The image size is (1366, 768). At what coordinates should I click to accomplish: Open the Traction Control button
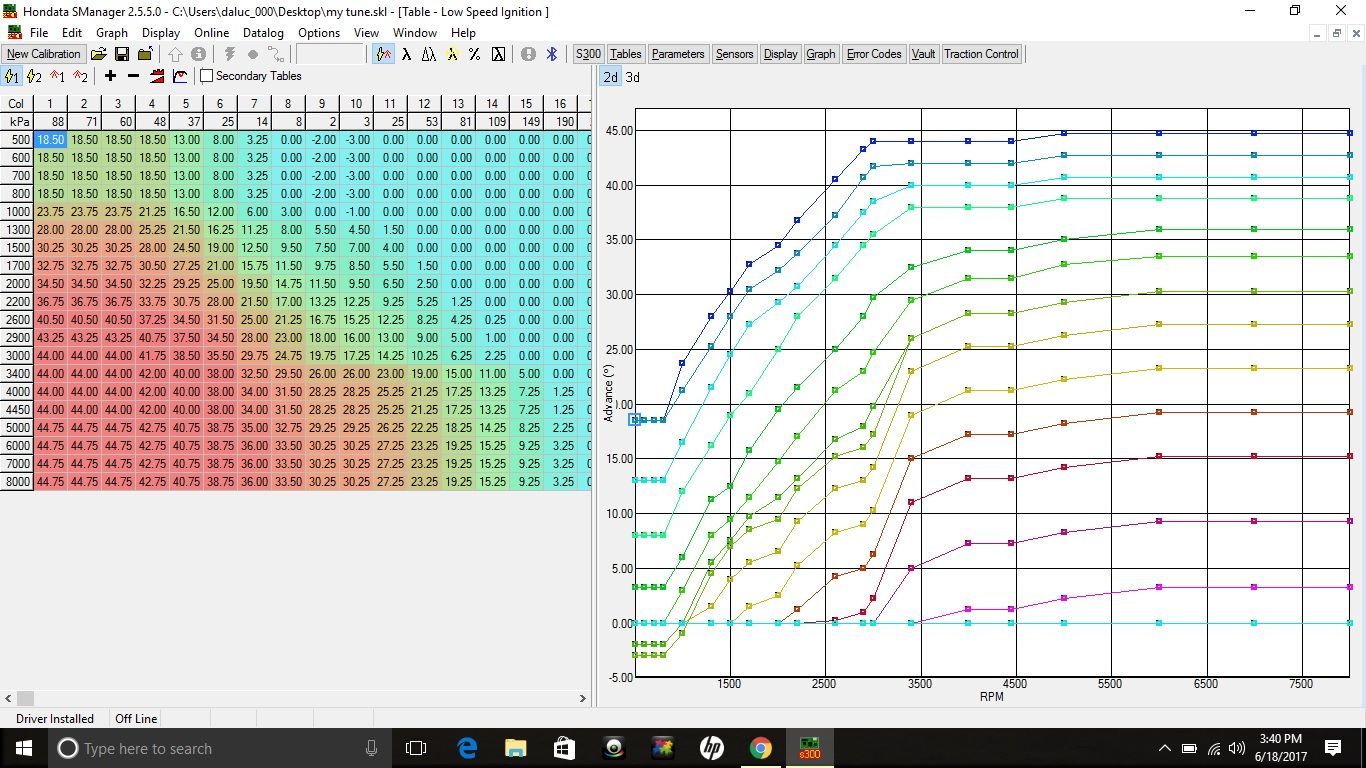point(980,54)
